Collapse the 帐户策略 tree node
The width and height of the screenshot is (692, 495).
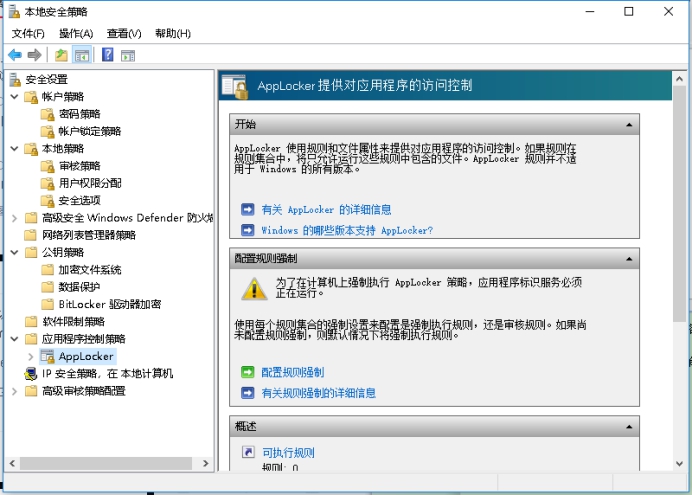[14, 97]
